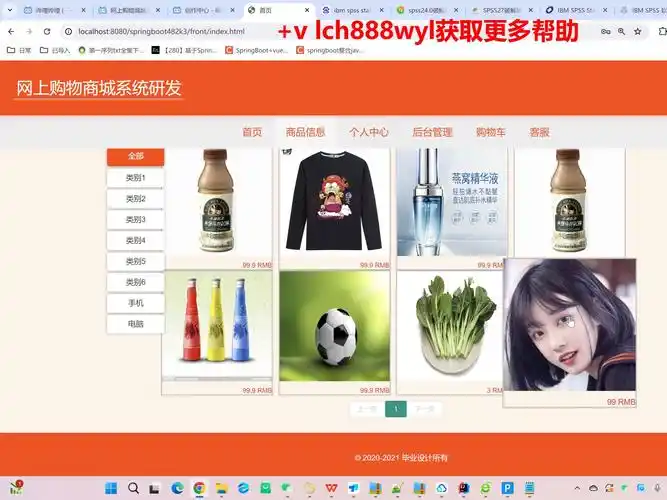Bookmark this page with the star icon
667x500 pixels.
tap(638, 31)
